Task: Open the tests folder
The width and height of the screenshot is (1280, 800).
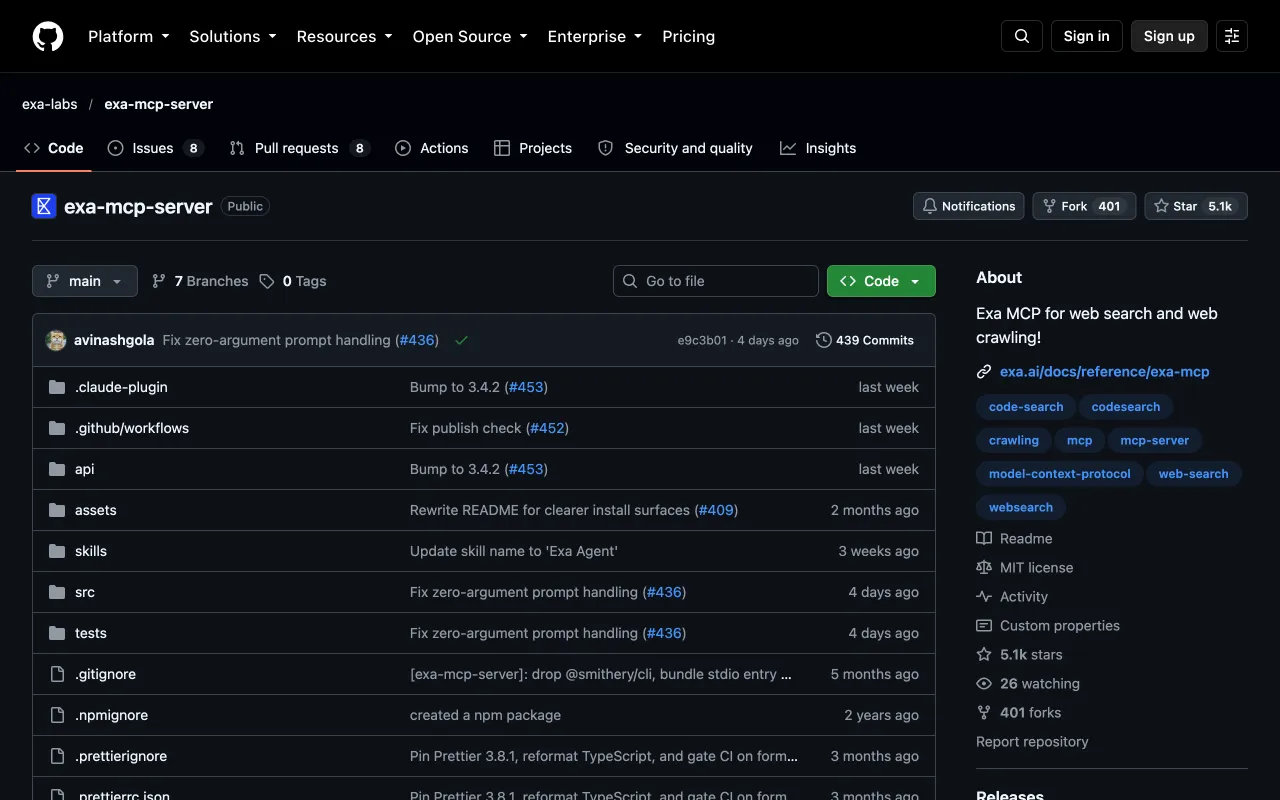Action: [91, 633]
